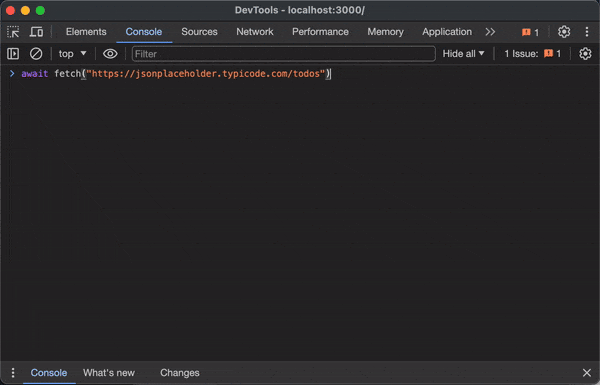Toggle the console sidebar

[13, 54]
